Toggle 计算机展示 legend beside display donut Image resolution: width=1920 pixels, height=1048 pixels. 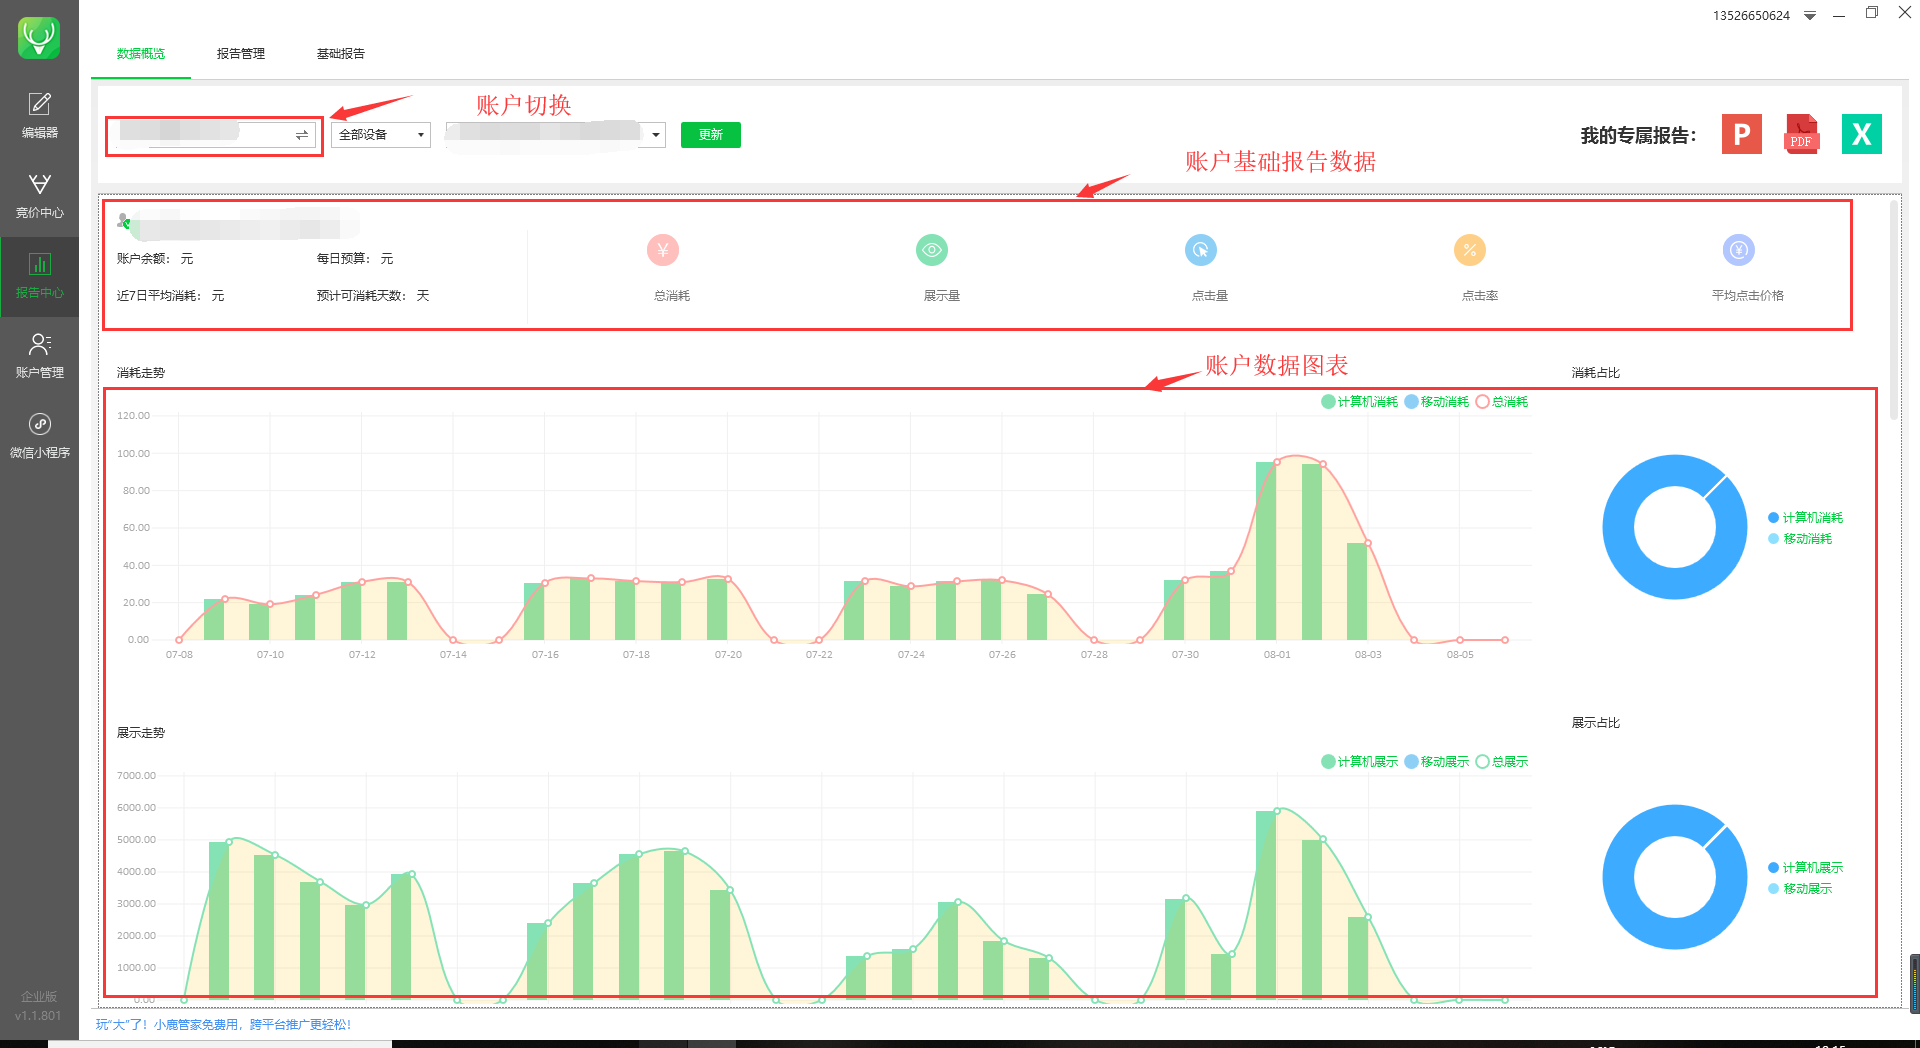(1806, 868)
